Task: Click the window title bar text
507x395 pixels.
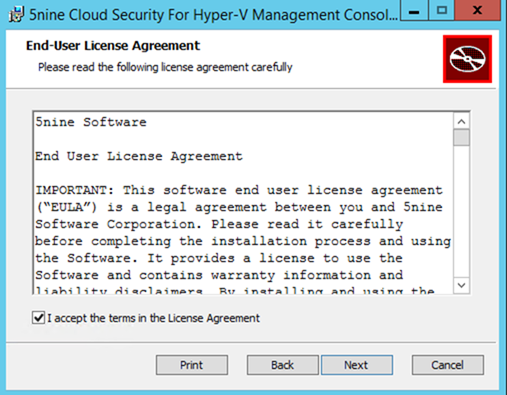Action: [x=213, y=15]
